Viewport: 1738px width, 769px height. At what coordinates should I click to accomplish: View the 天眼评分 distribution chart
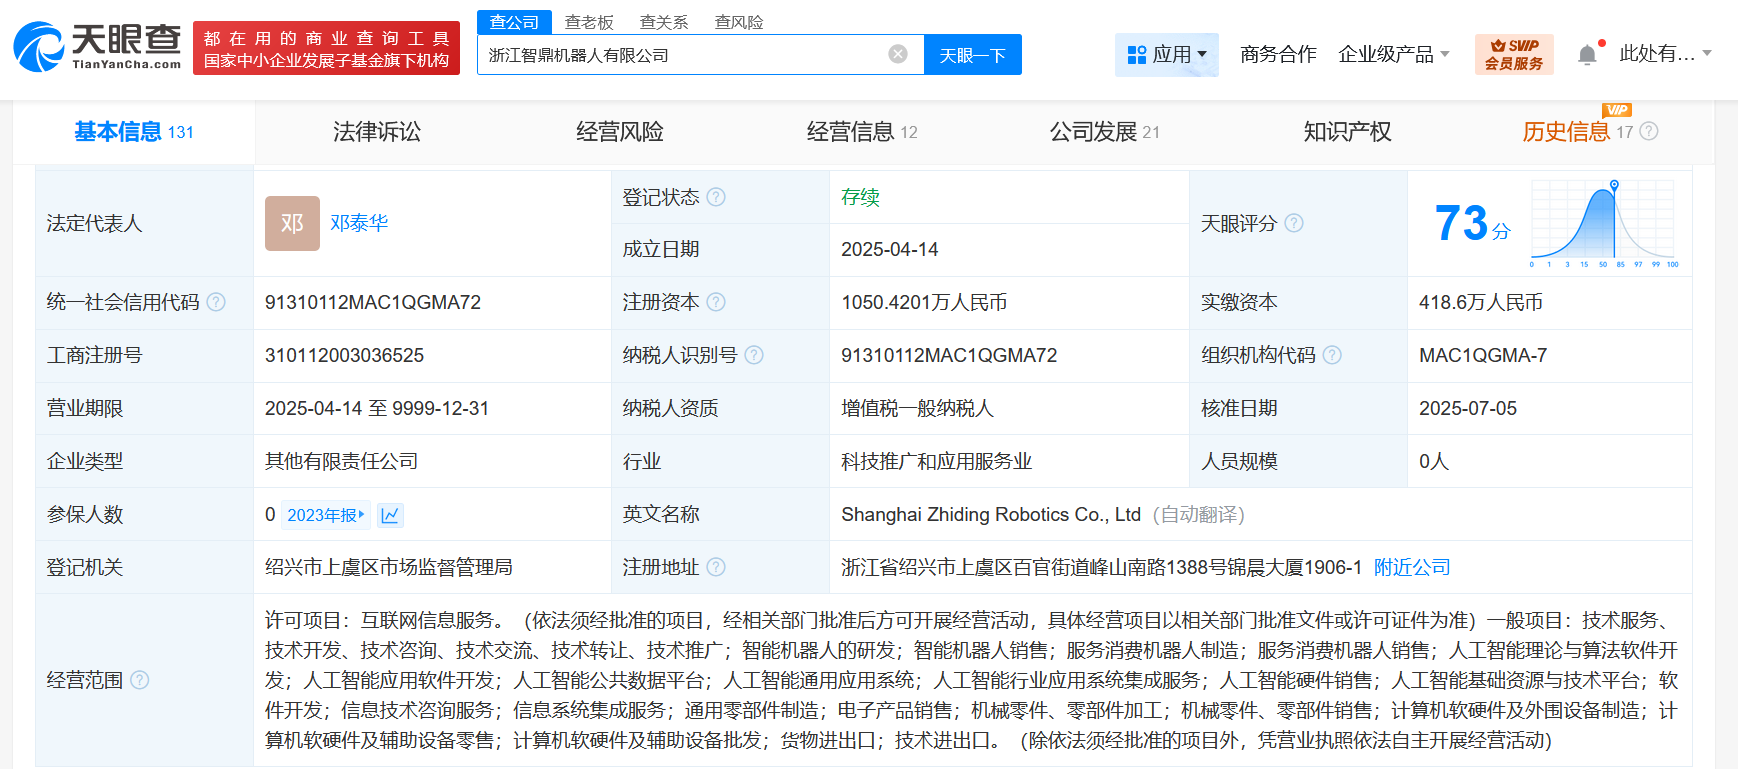point(1604,223)
